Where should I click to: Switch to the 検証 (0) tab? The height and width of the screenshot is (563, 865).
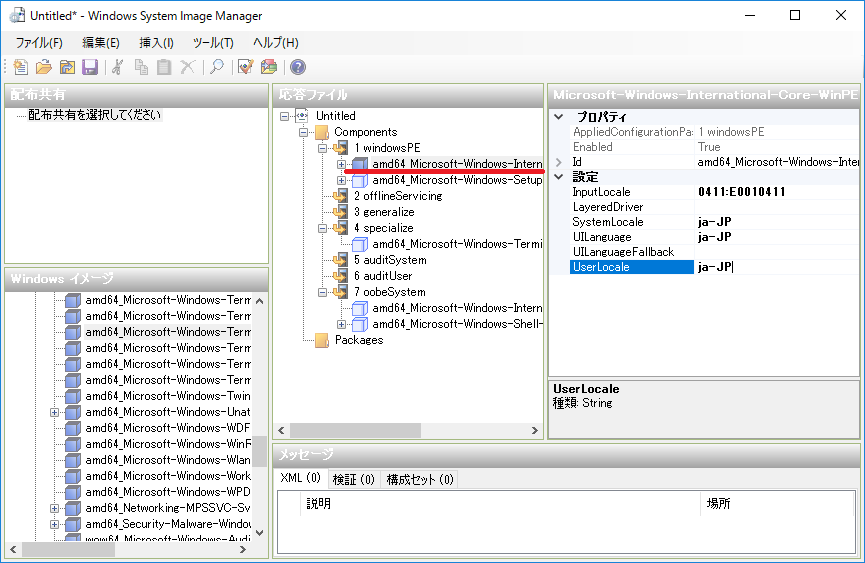[354, 480]
